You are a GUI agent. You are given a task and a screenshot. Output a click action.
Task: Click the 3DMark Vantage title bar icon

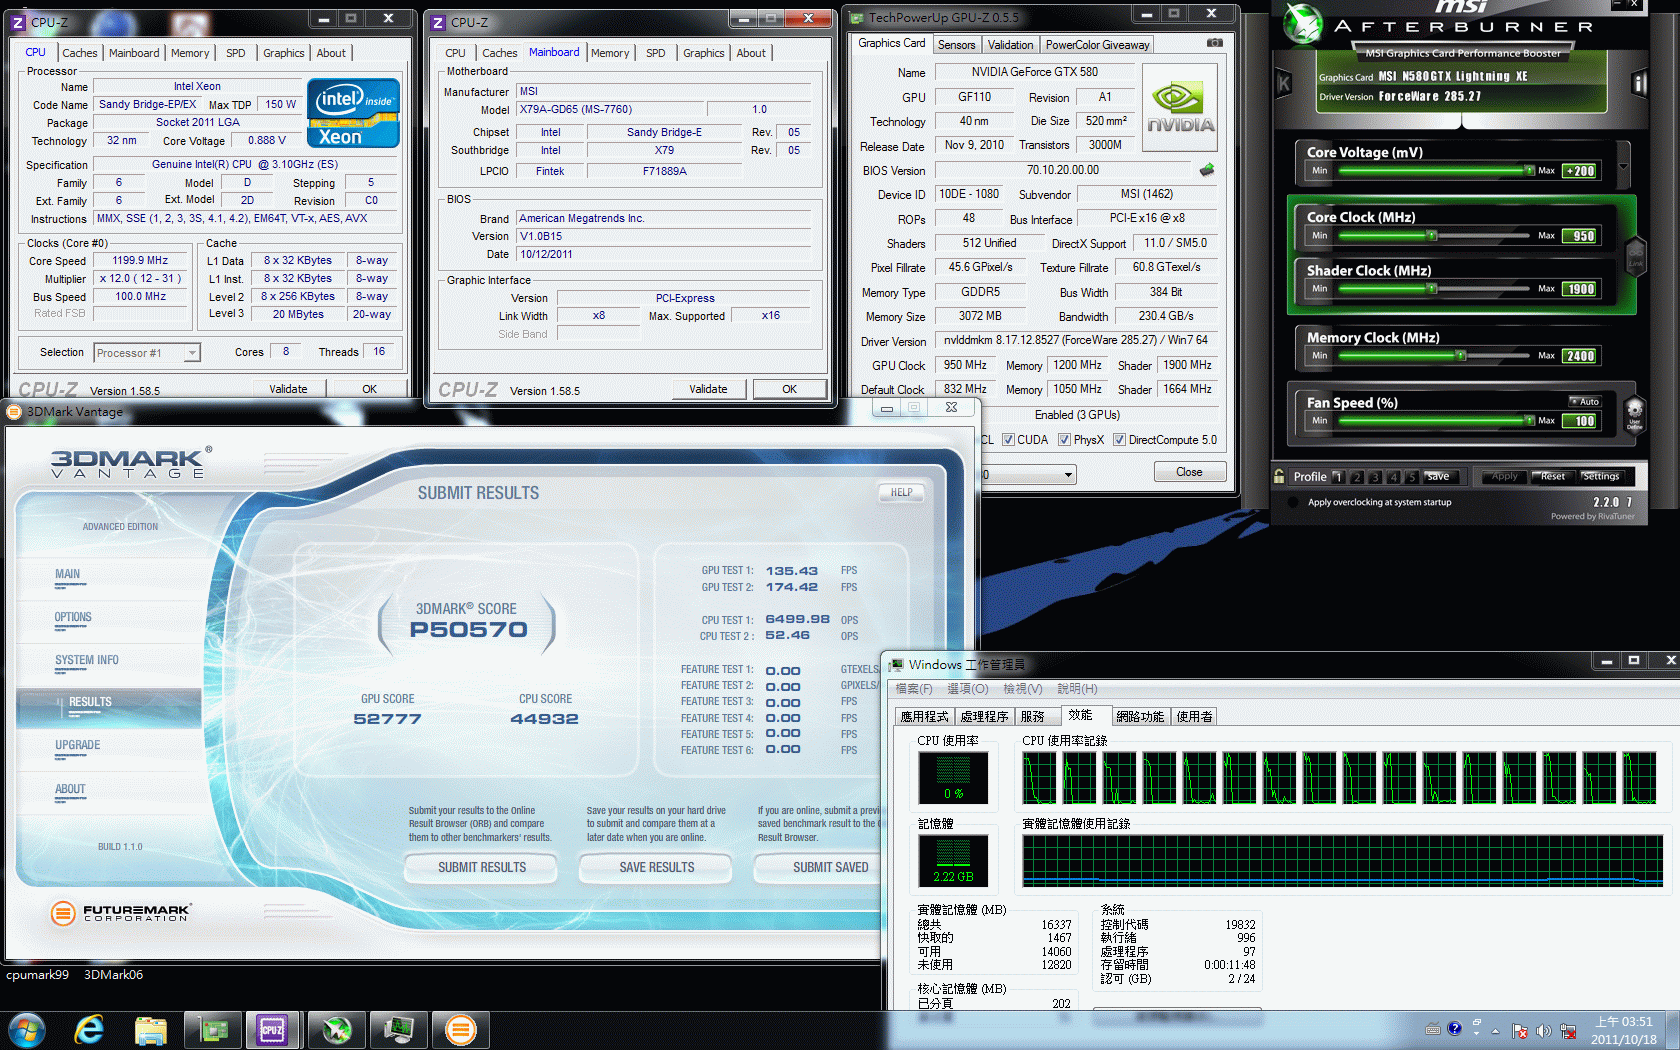tap(14, 411)
